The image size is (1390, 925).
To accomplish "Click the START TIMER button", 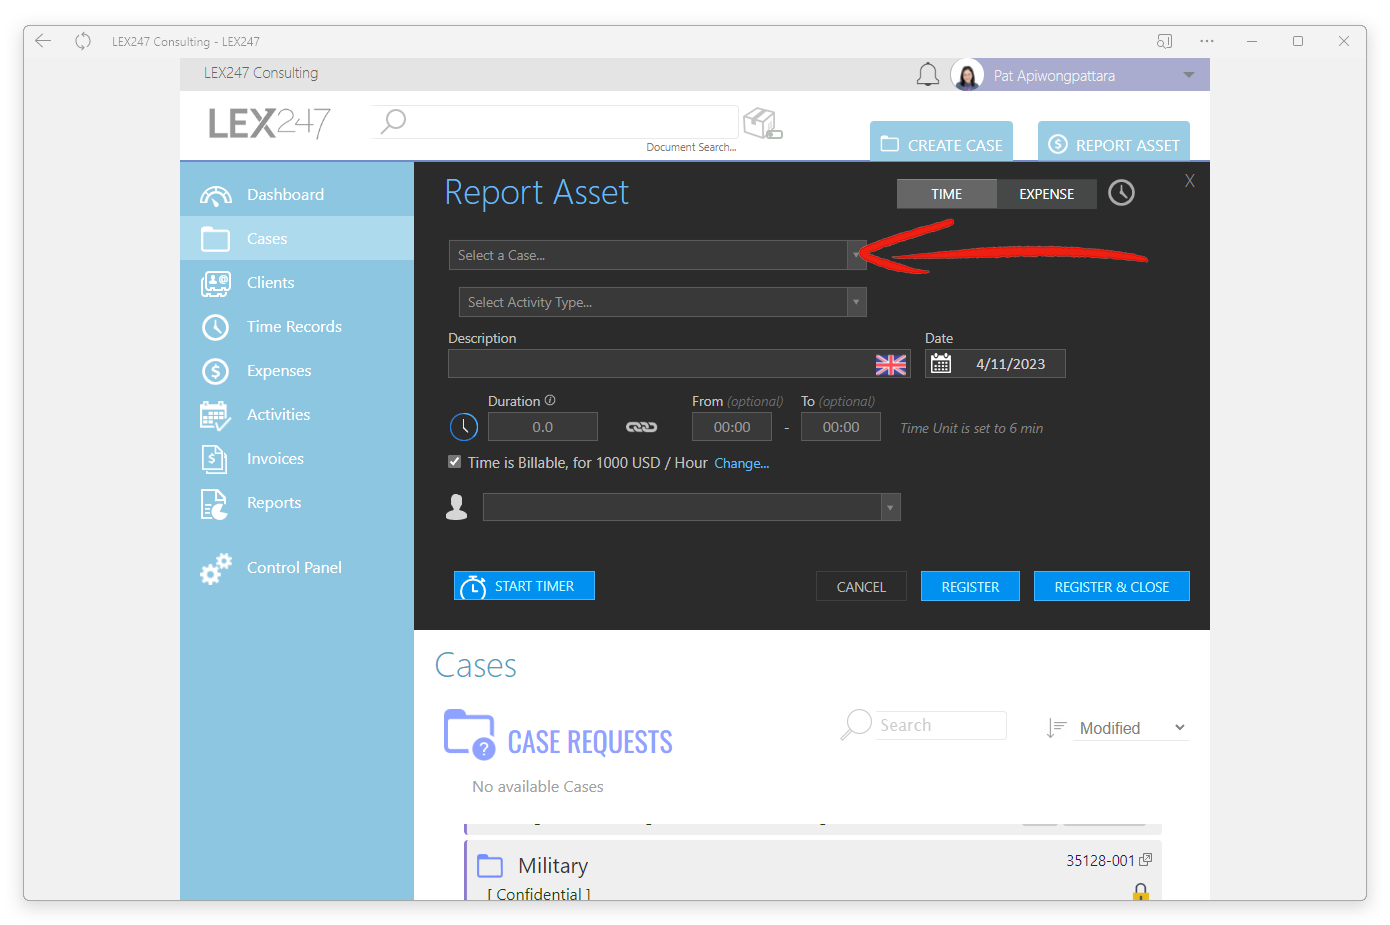I will click(524, 586).
